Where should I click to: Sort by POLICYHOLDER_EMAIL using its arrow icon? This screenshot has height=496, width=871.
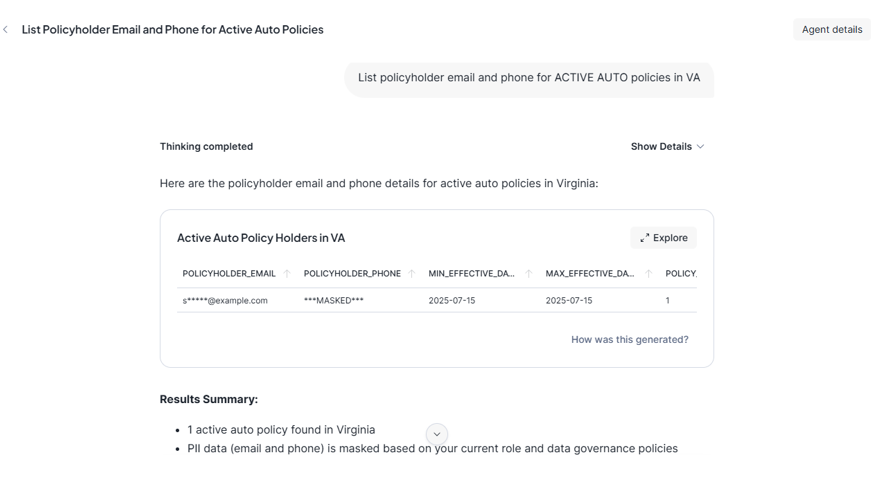[287, 274]
